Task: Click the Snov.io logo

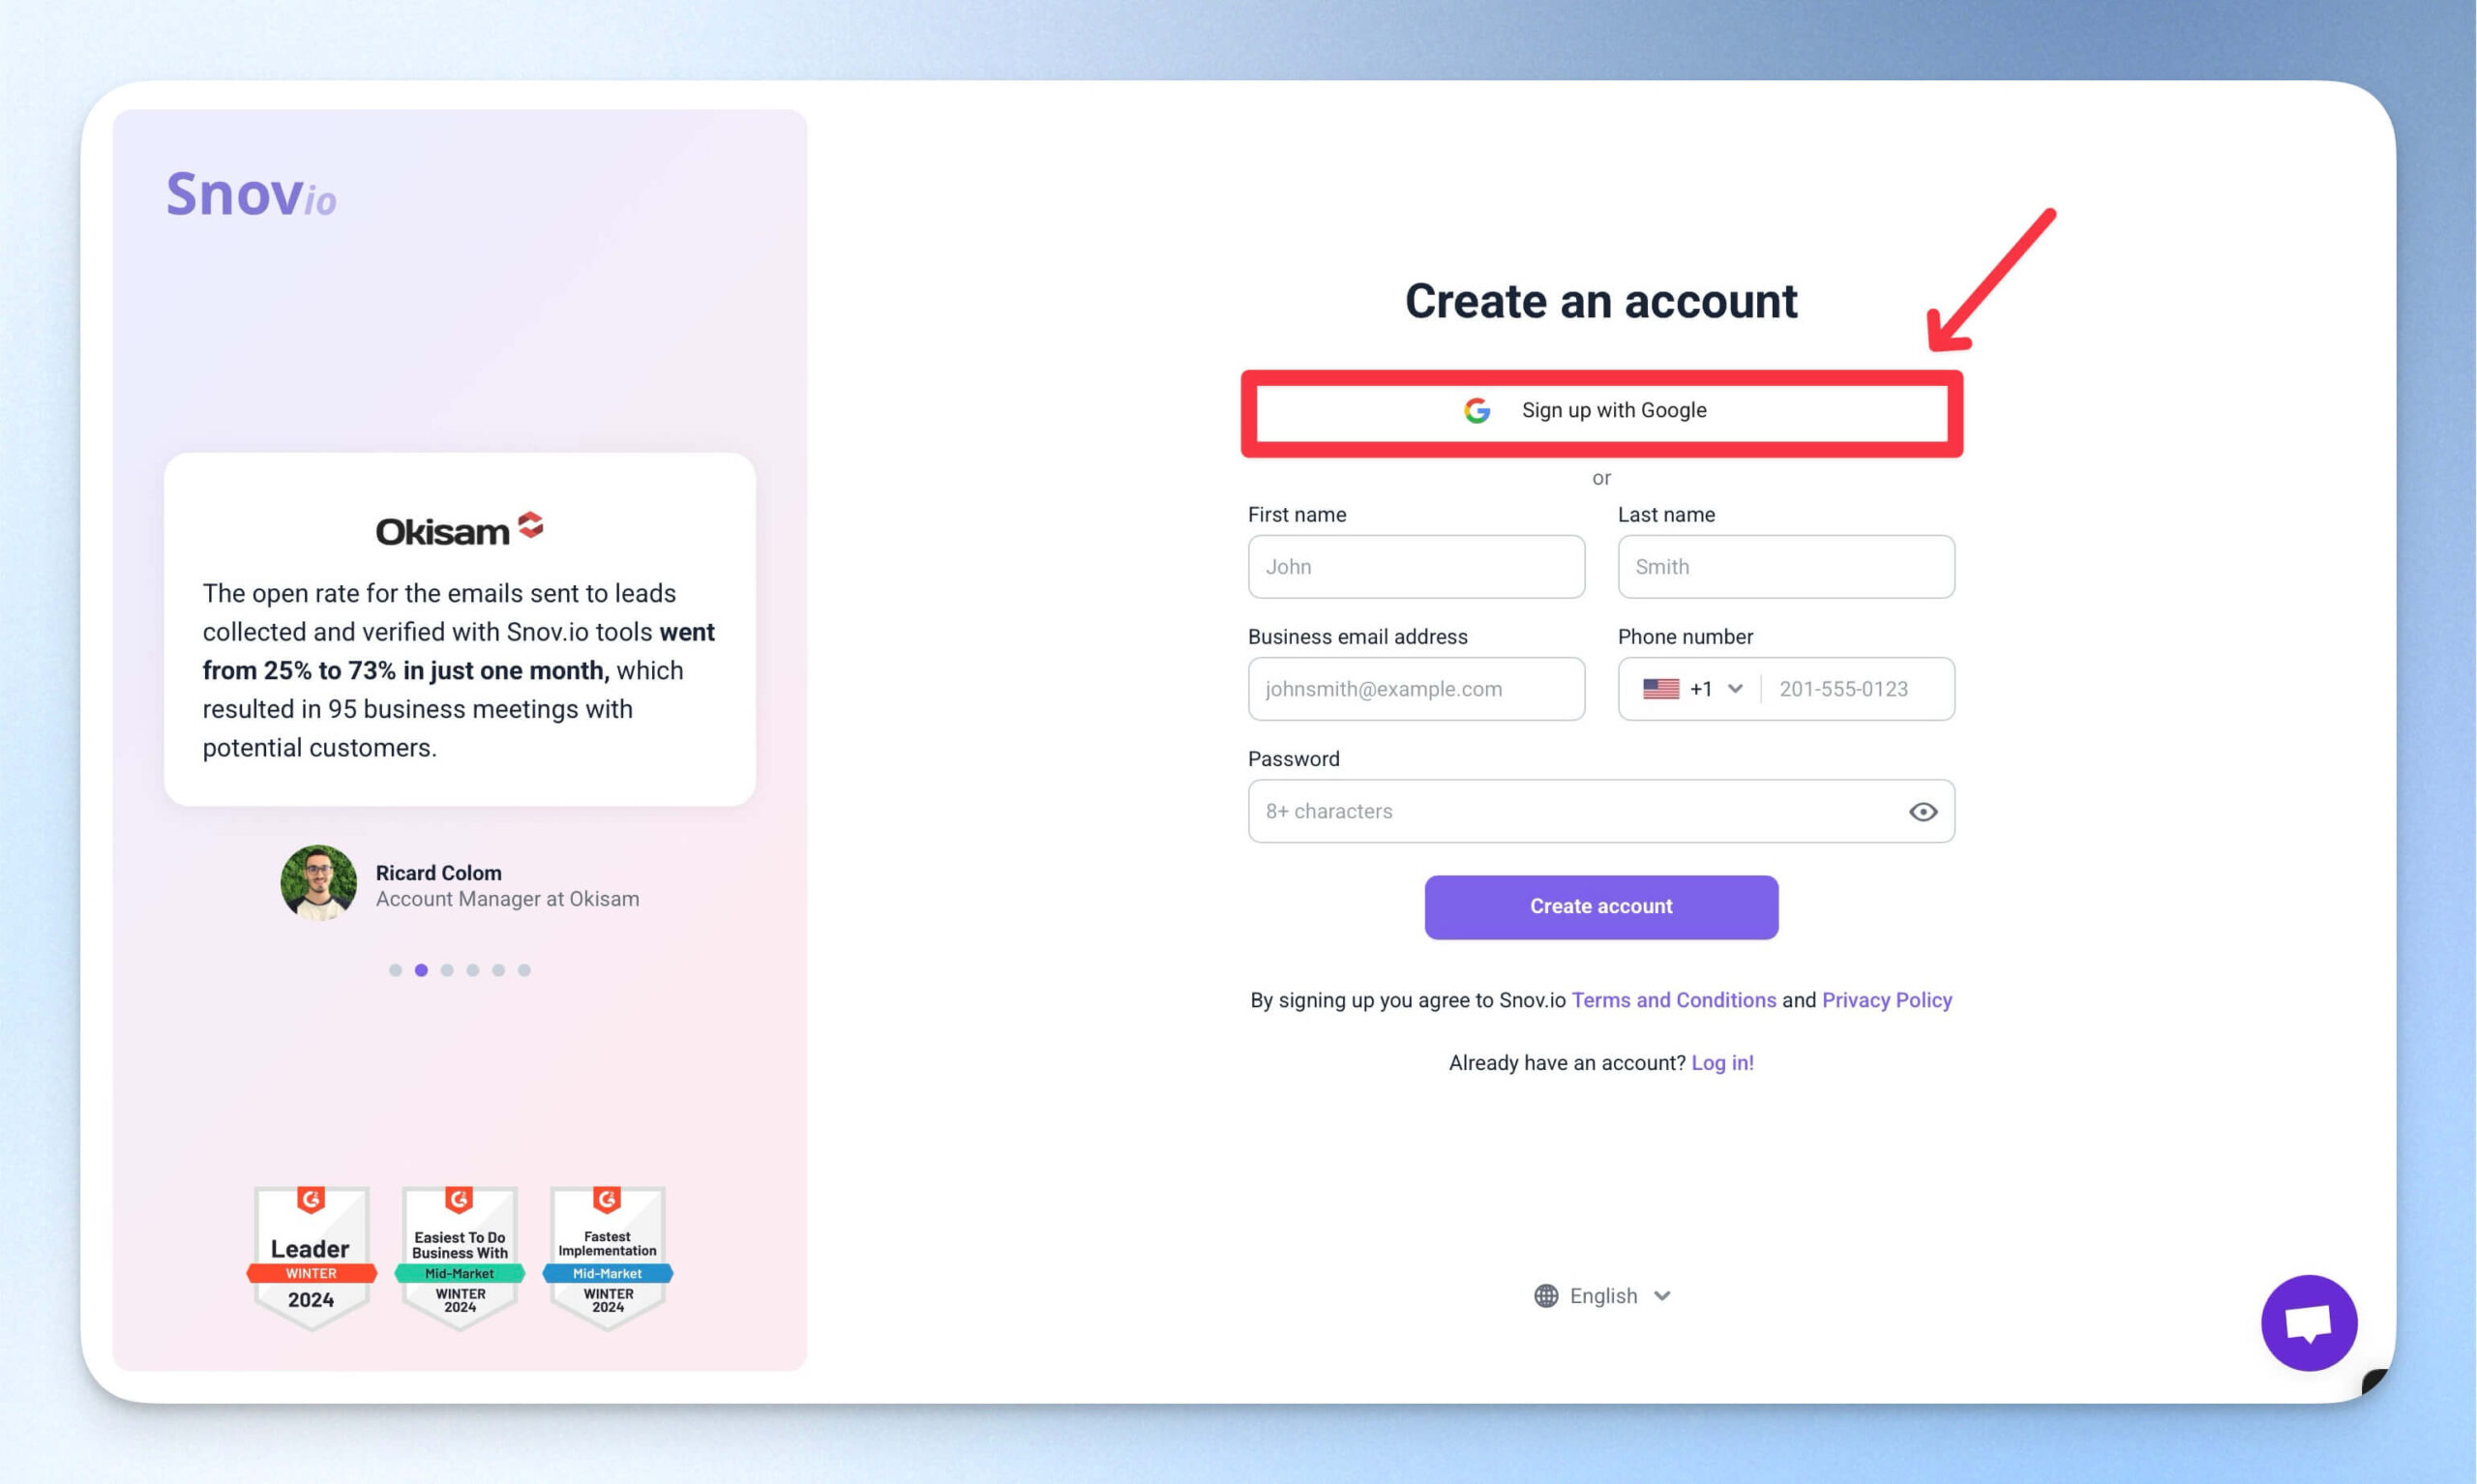Action: point(251,193)
